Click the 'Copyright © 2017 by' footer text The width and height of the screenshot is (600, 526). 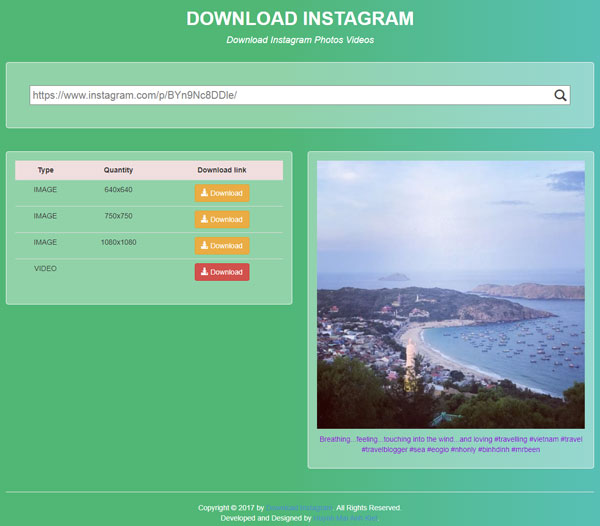[x=231, y=508]
